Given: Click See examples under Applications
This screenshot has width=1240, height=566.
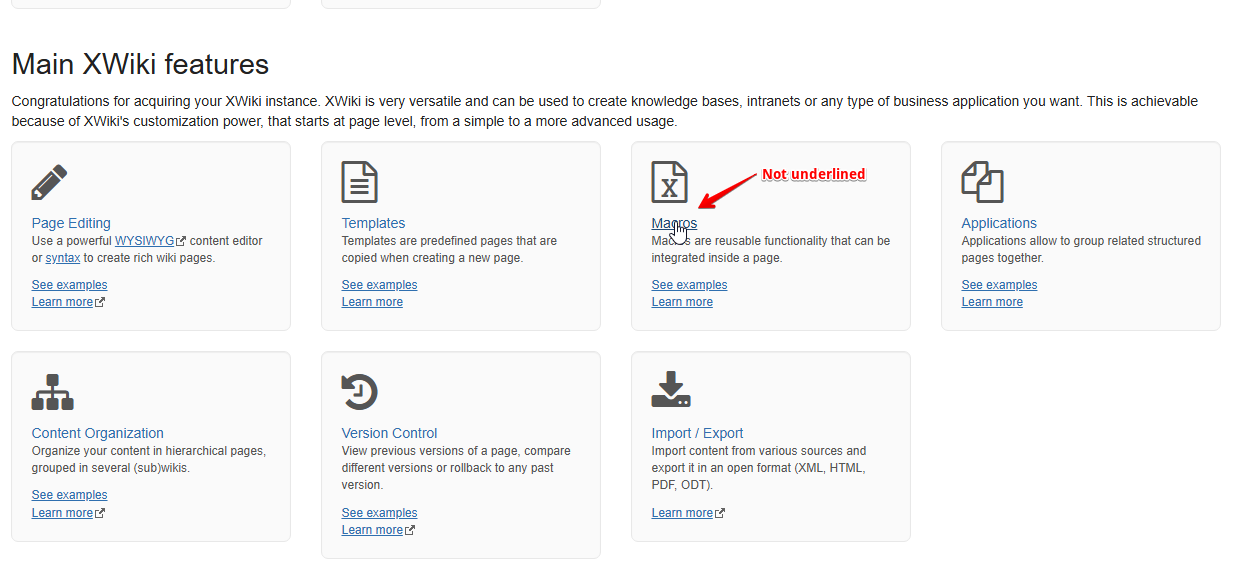Looking at the screenshot, I should [1000, 285].
